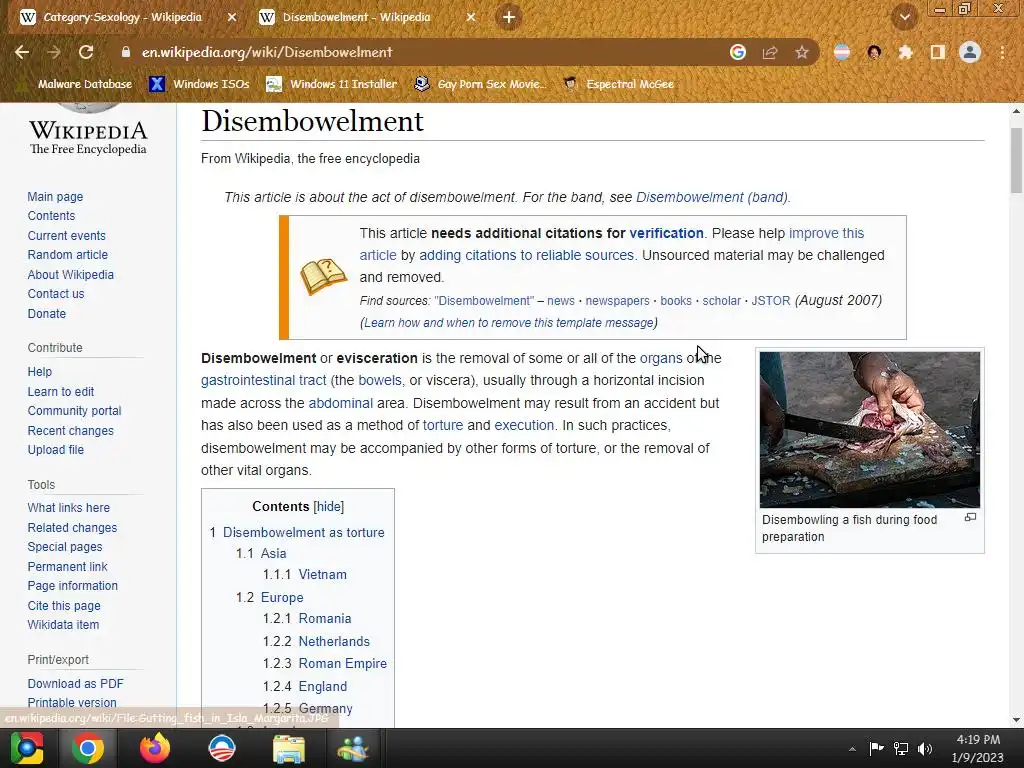Show hidden tray icons arrow
The image size is (1024, 768).
(852, 749)
